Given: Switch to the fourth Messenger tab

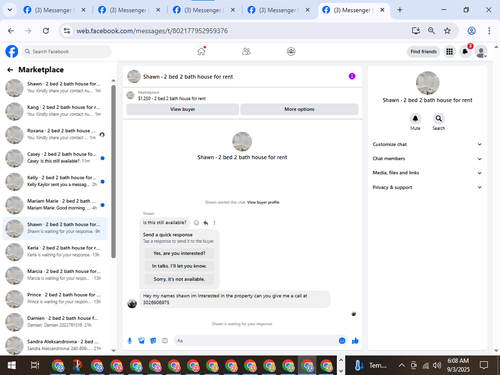Looking at the screenshot, I should click(278, 10).
